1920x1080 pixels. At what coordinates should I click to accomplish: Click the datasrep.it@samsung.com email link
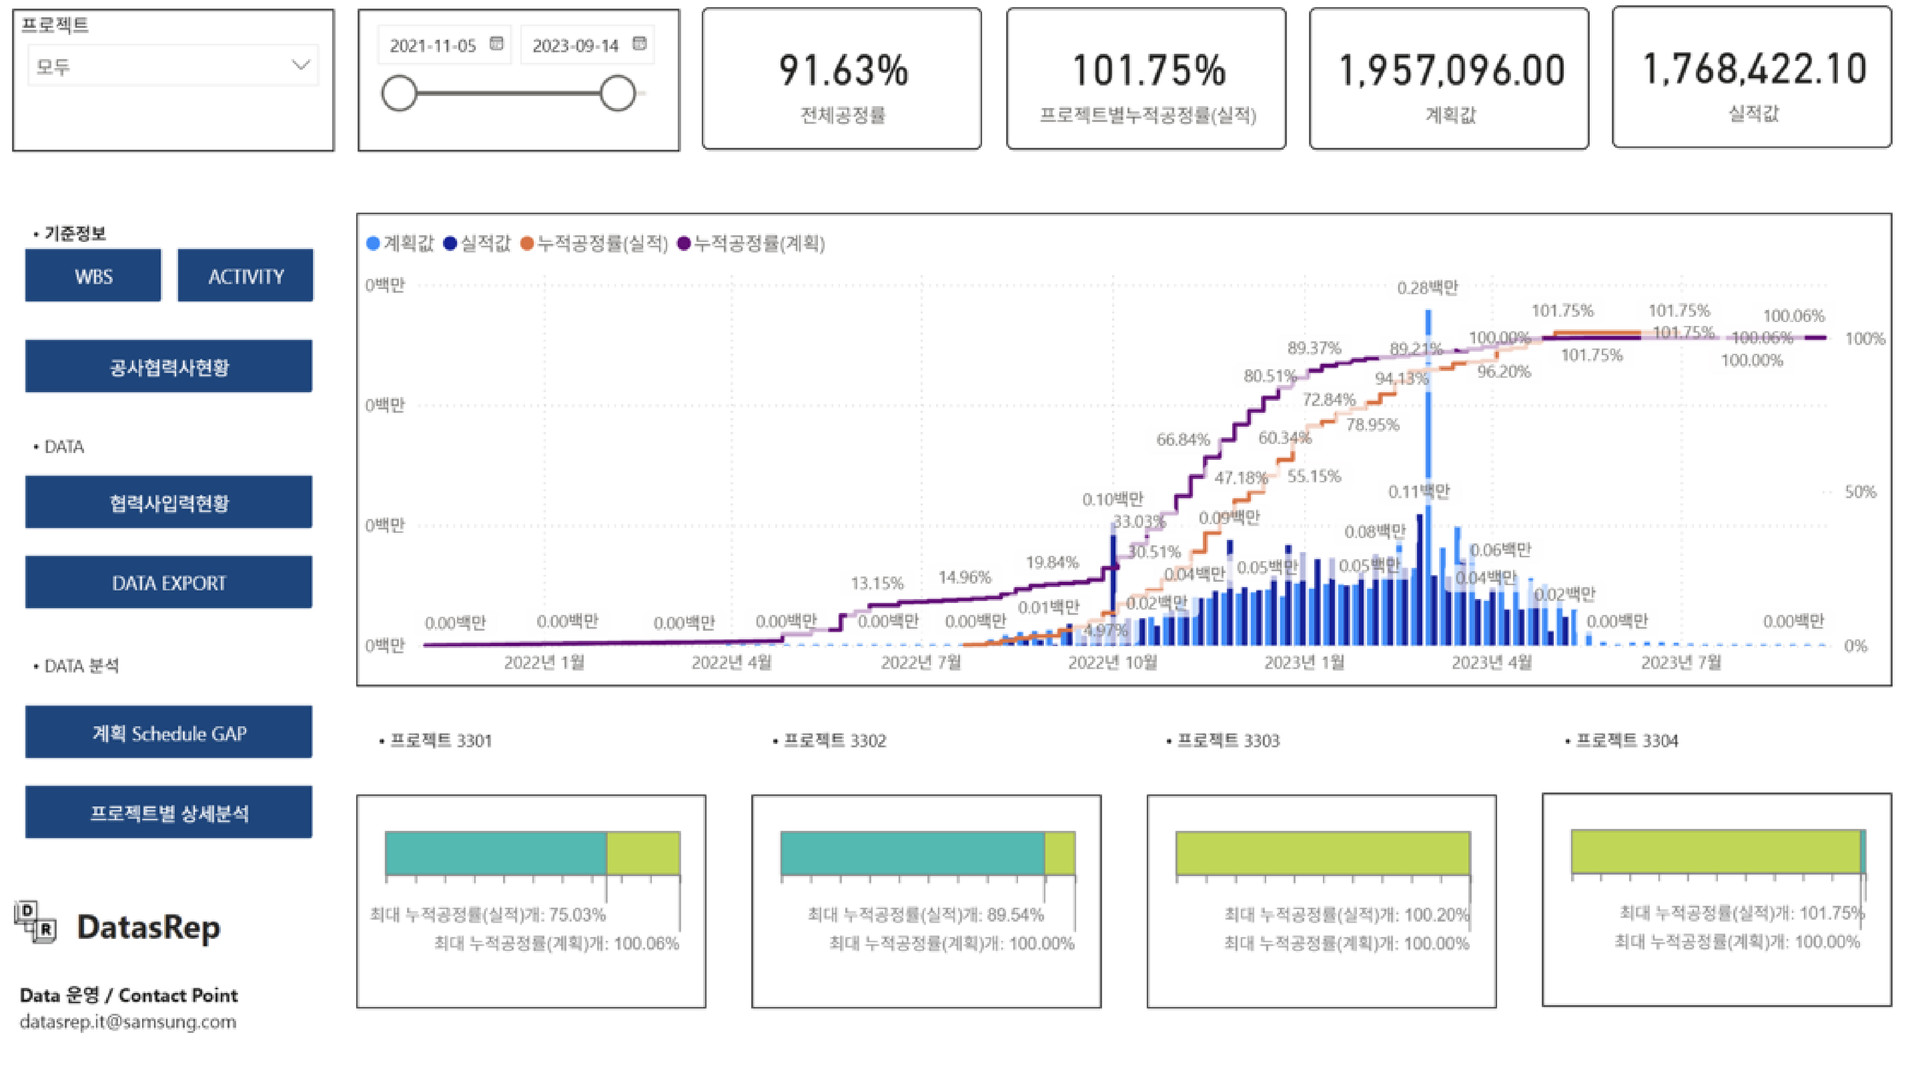click(x=130, y=1022)
